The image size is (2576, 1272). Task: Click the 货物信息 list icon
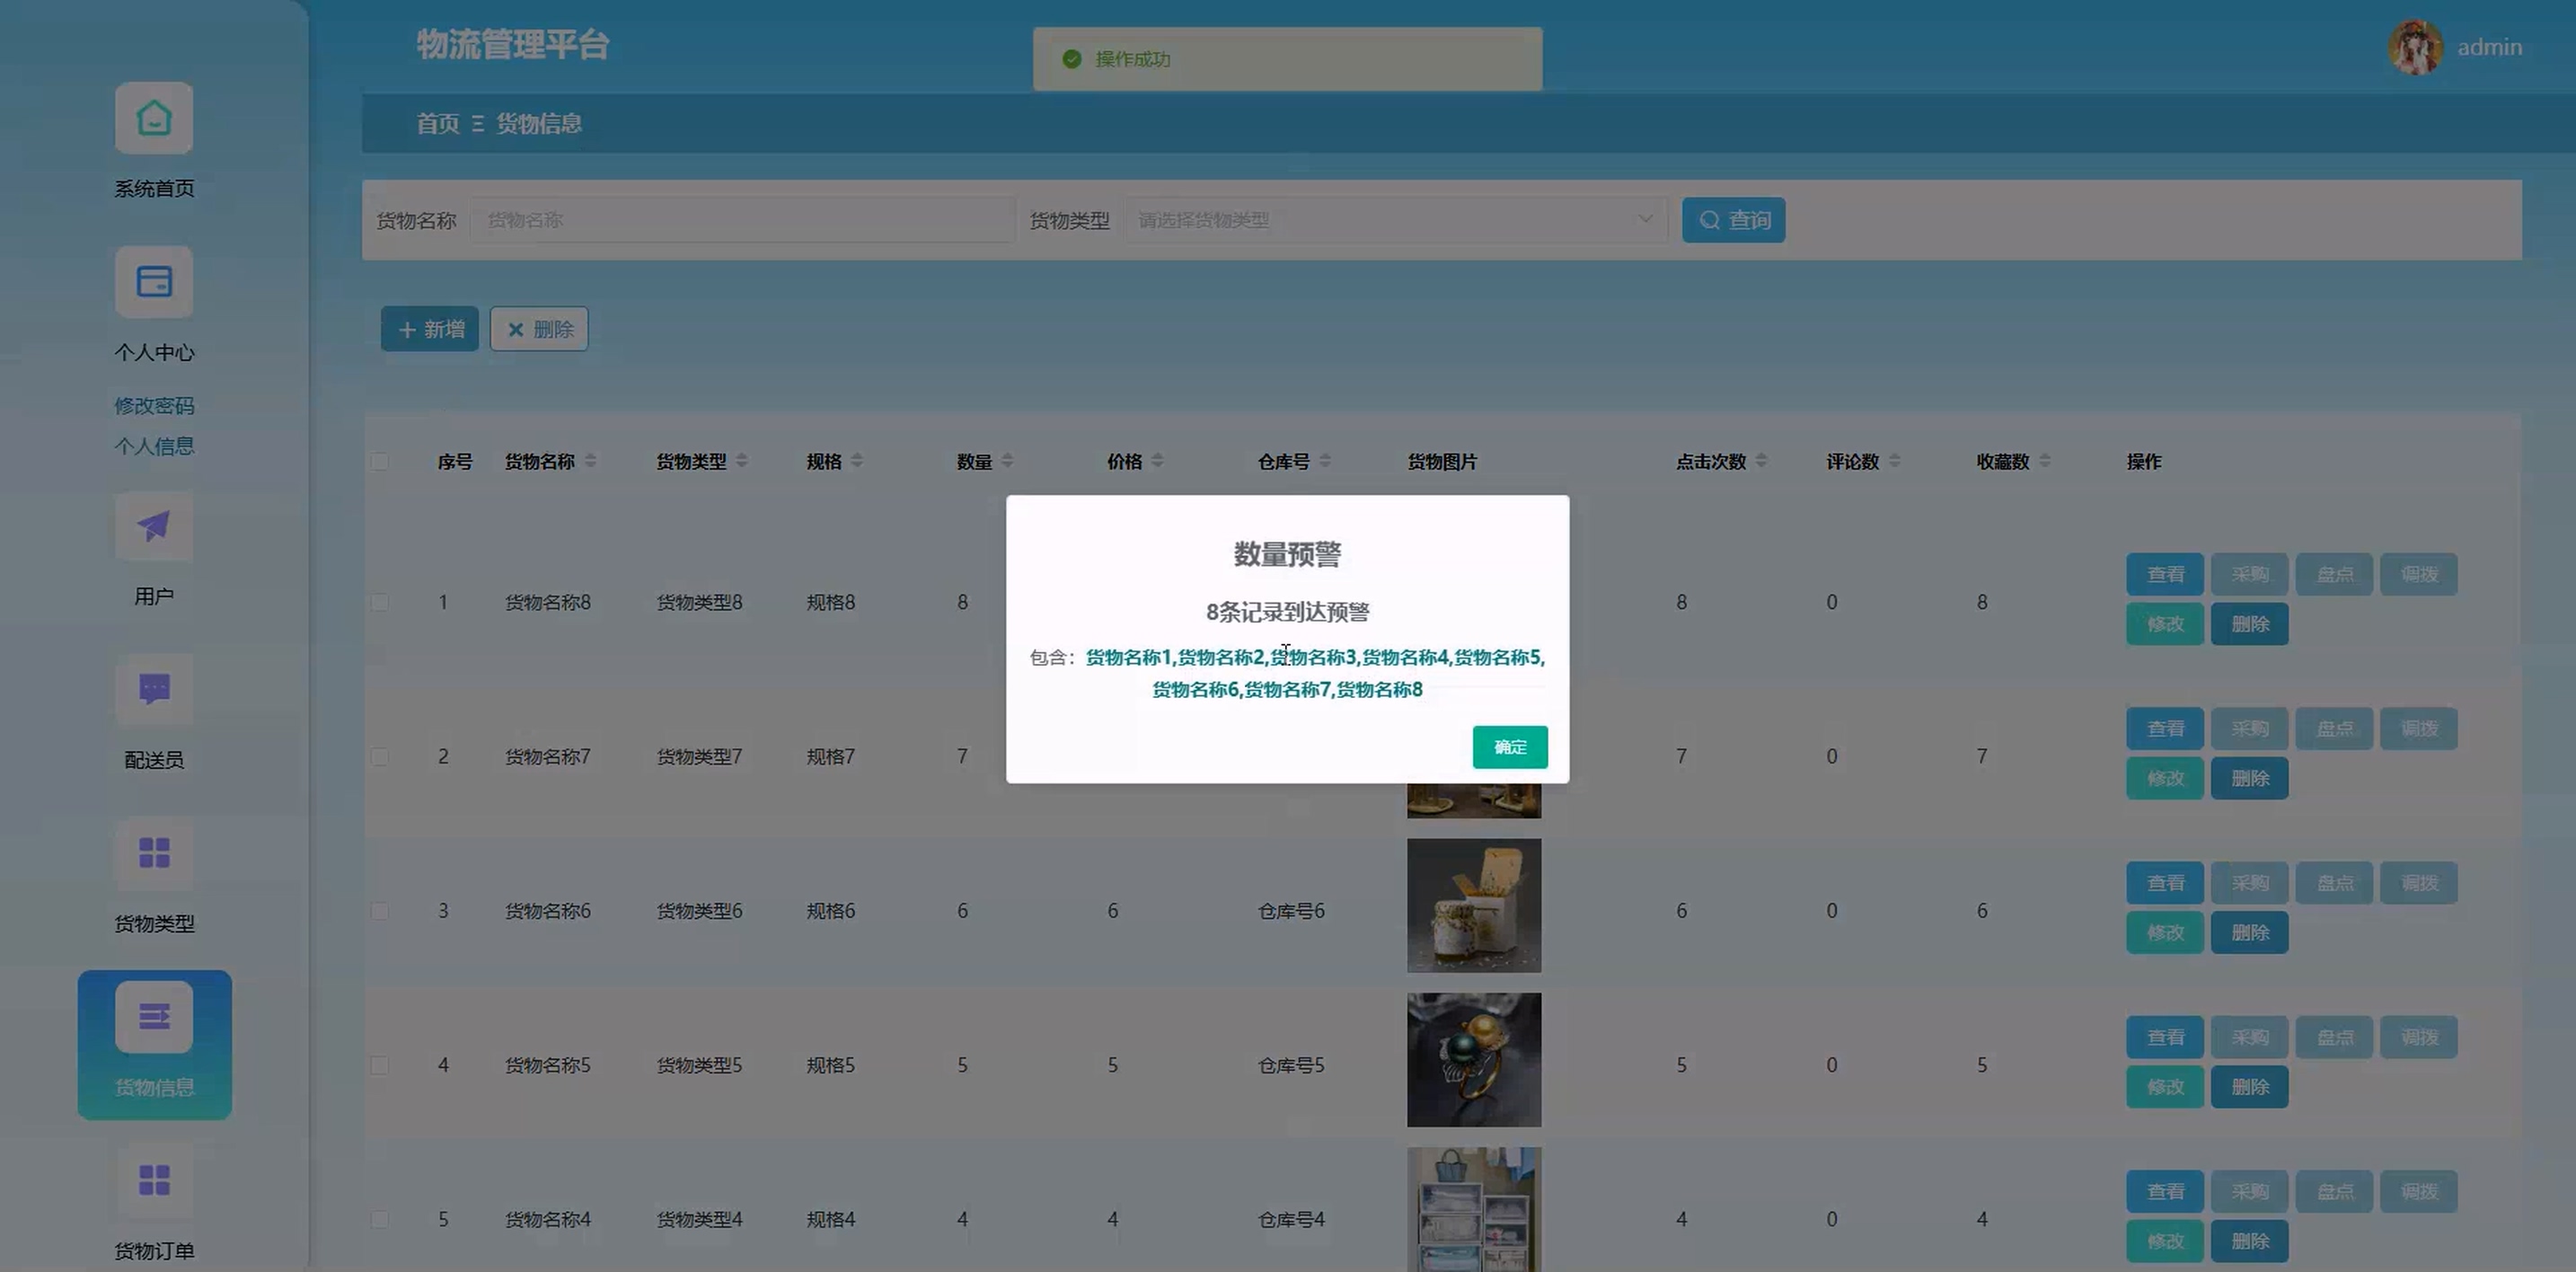pyautogui.click(x=154, y=1017)
